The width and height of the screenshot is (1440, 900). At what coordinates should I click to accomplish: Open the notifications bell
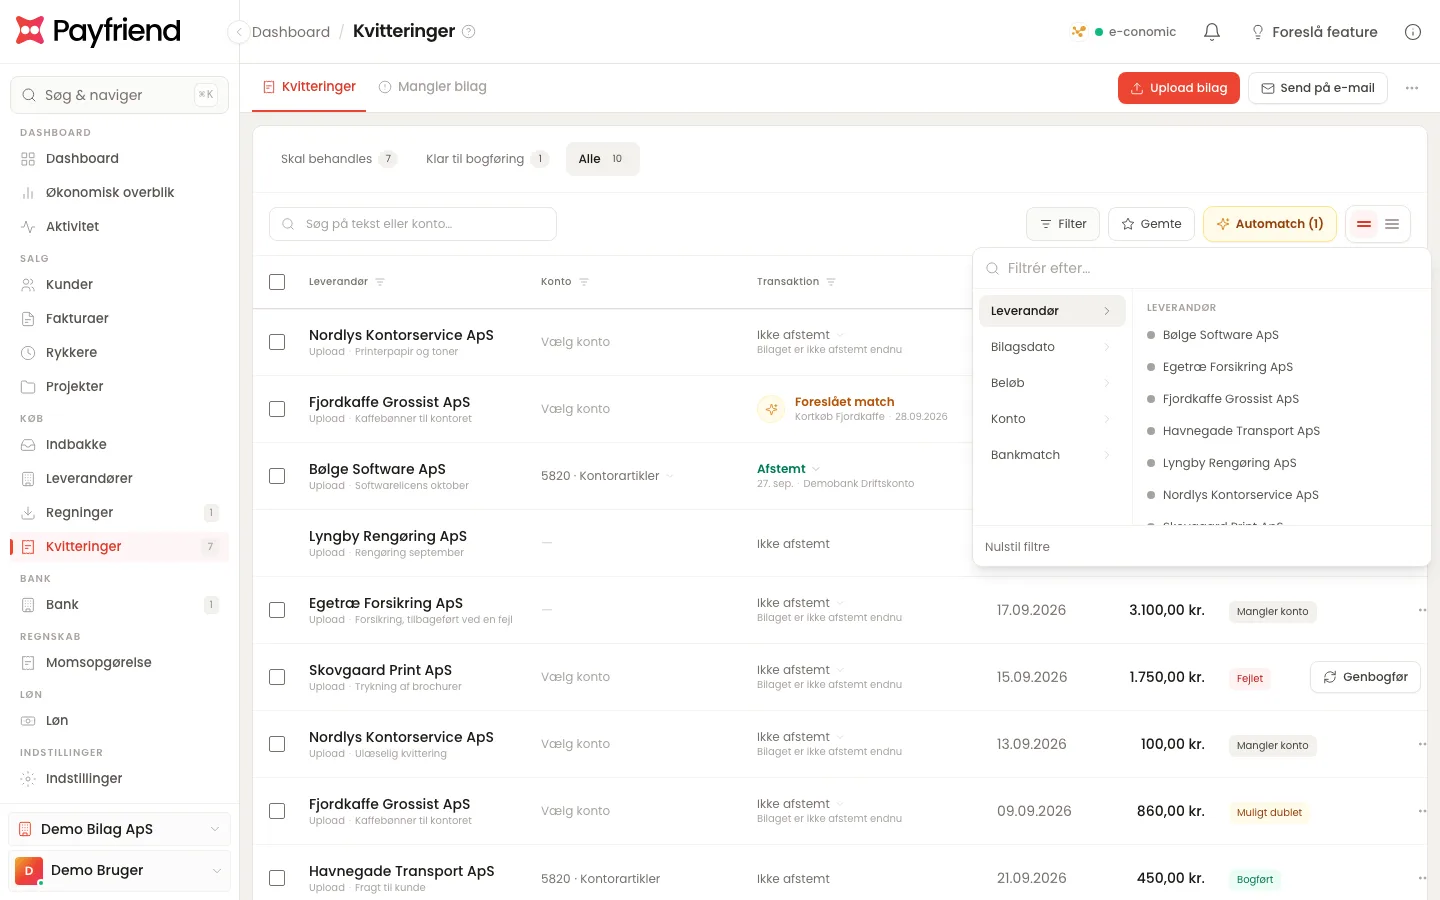click(1212, 32)
